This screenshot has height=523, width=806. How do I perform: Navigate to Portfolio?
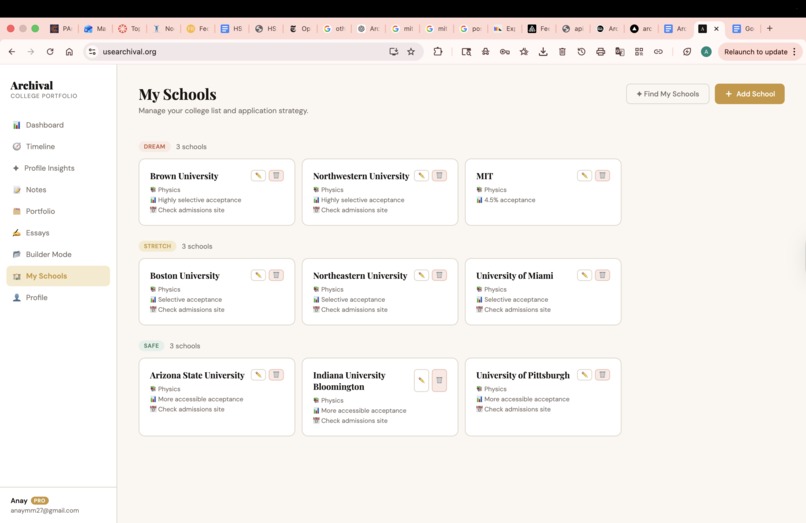(58, 211)
